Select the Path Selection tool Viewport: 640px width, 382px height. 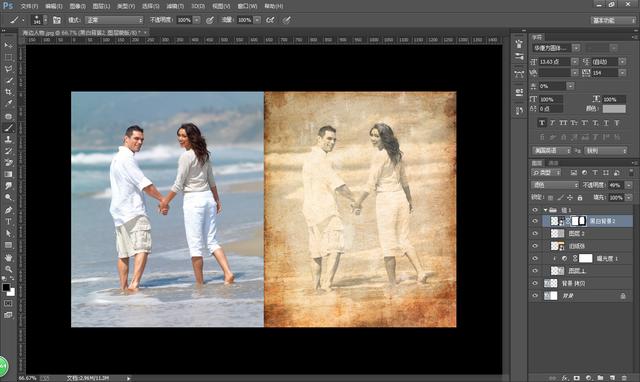[8, 233]
